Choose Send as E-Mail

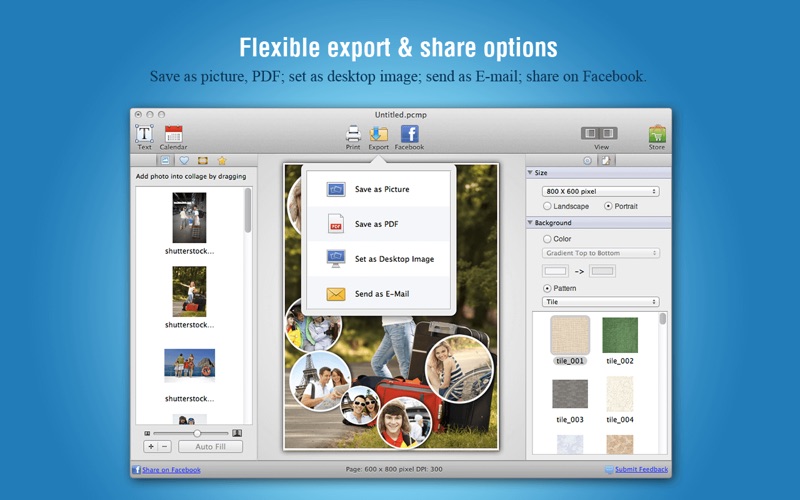[x=378, y=294]
